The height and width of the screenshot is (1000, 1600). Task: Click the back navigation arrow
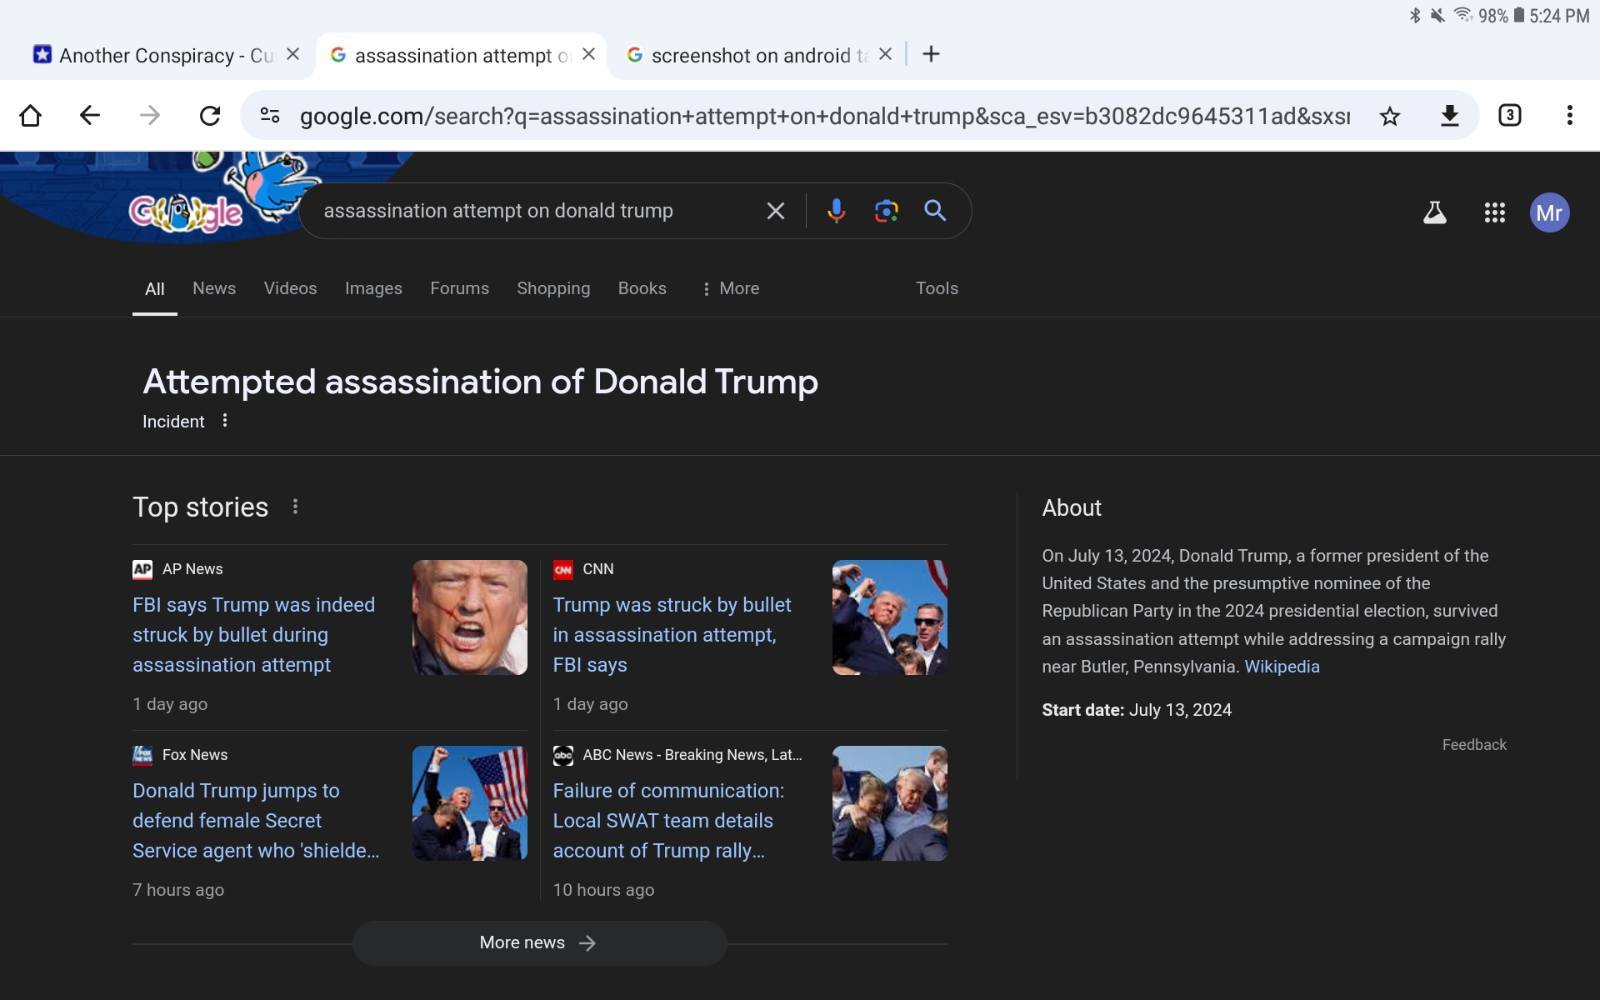tap(90, 116)
